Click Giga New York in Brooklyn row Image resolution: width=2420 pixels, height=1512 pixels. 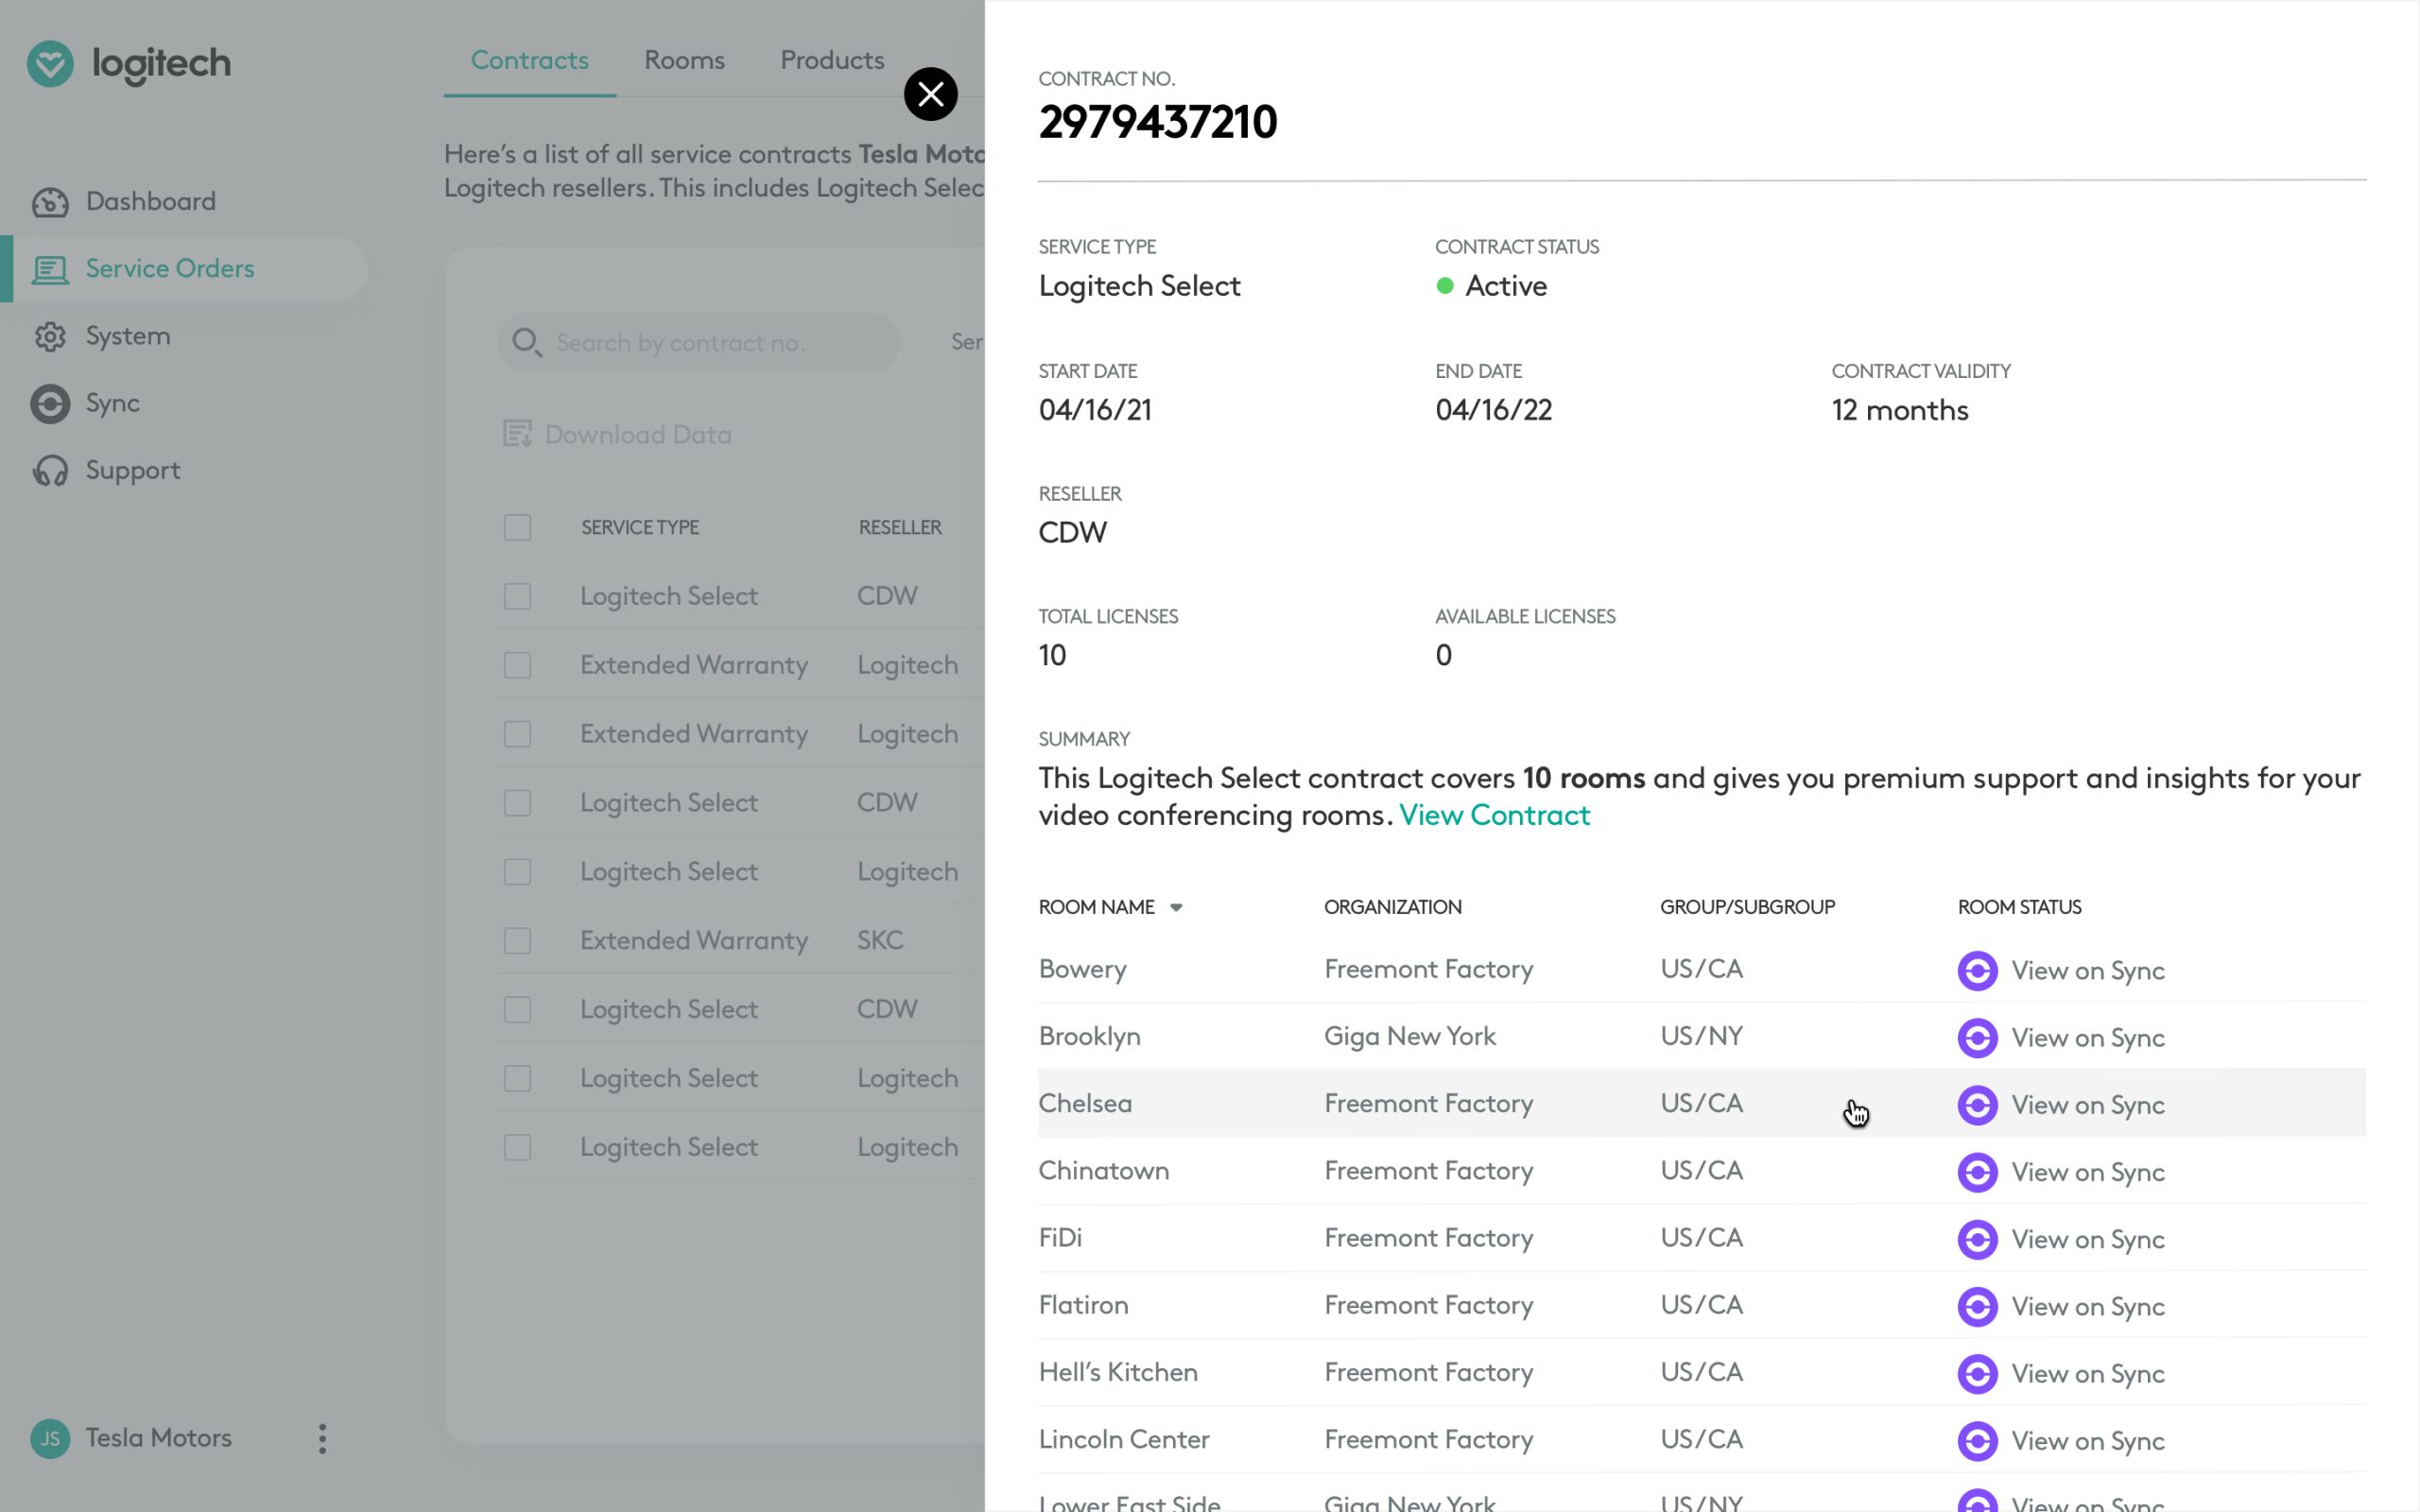1409,1036
